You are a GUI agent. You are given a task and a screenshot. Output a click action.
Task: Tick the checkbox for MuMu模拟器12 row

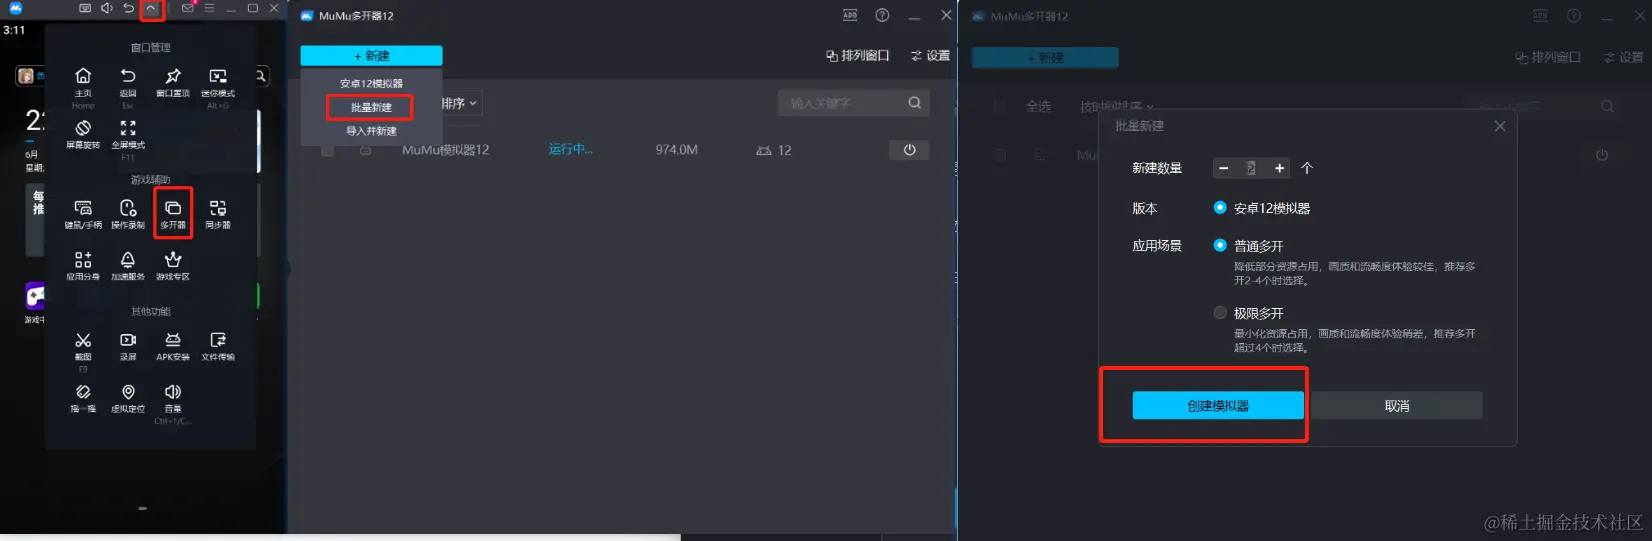tap(327, 150)
